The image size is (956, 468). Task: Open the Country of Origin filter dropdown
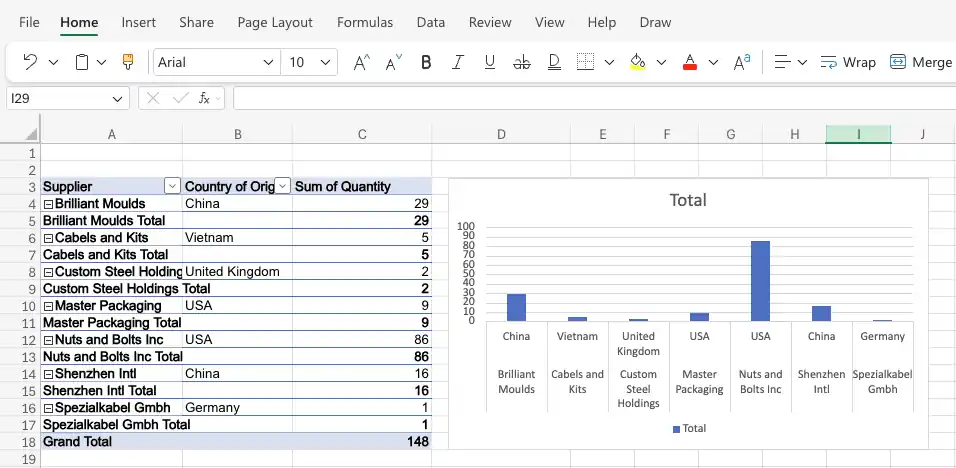[283, 186]
